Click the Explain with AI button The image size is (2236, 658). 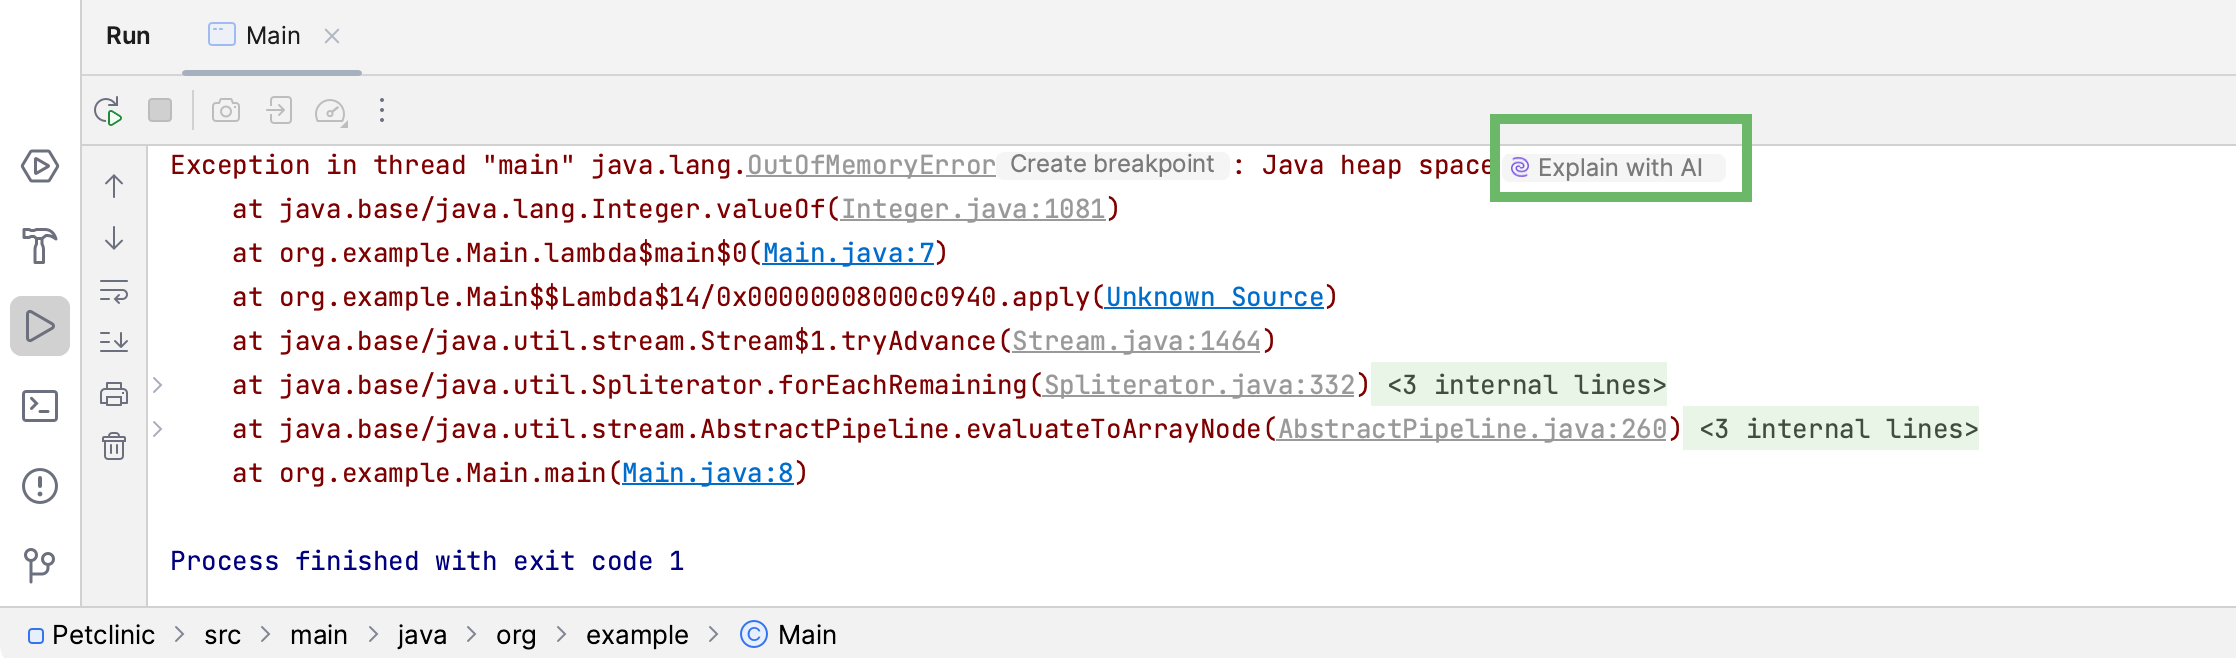[1619, 167]
